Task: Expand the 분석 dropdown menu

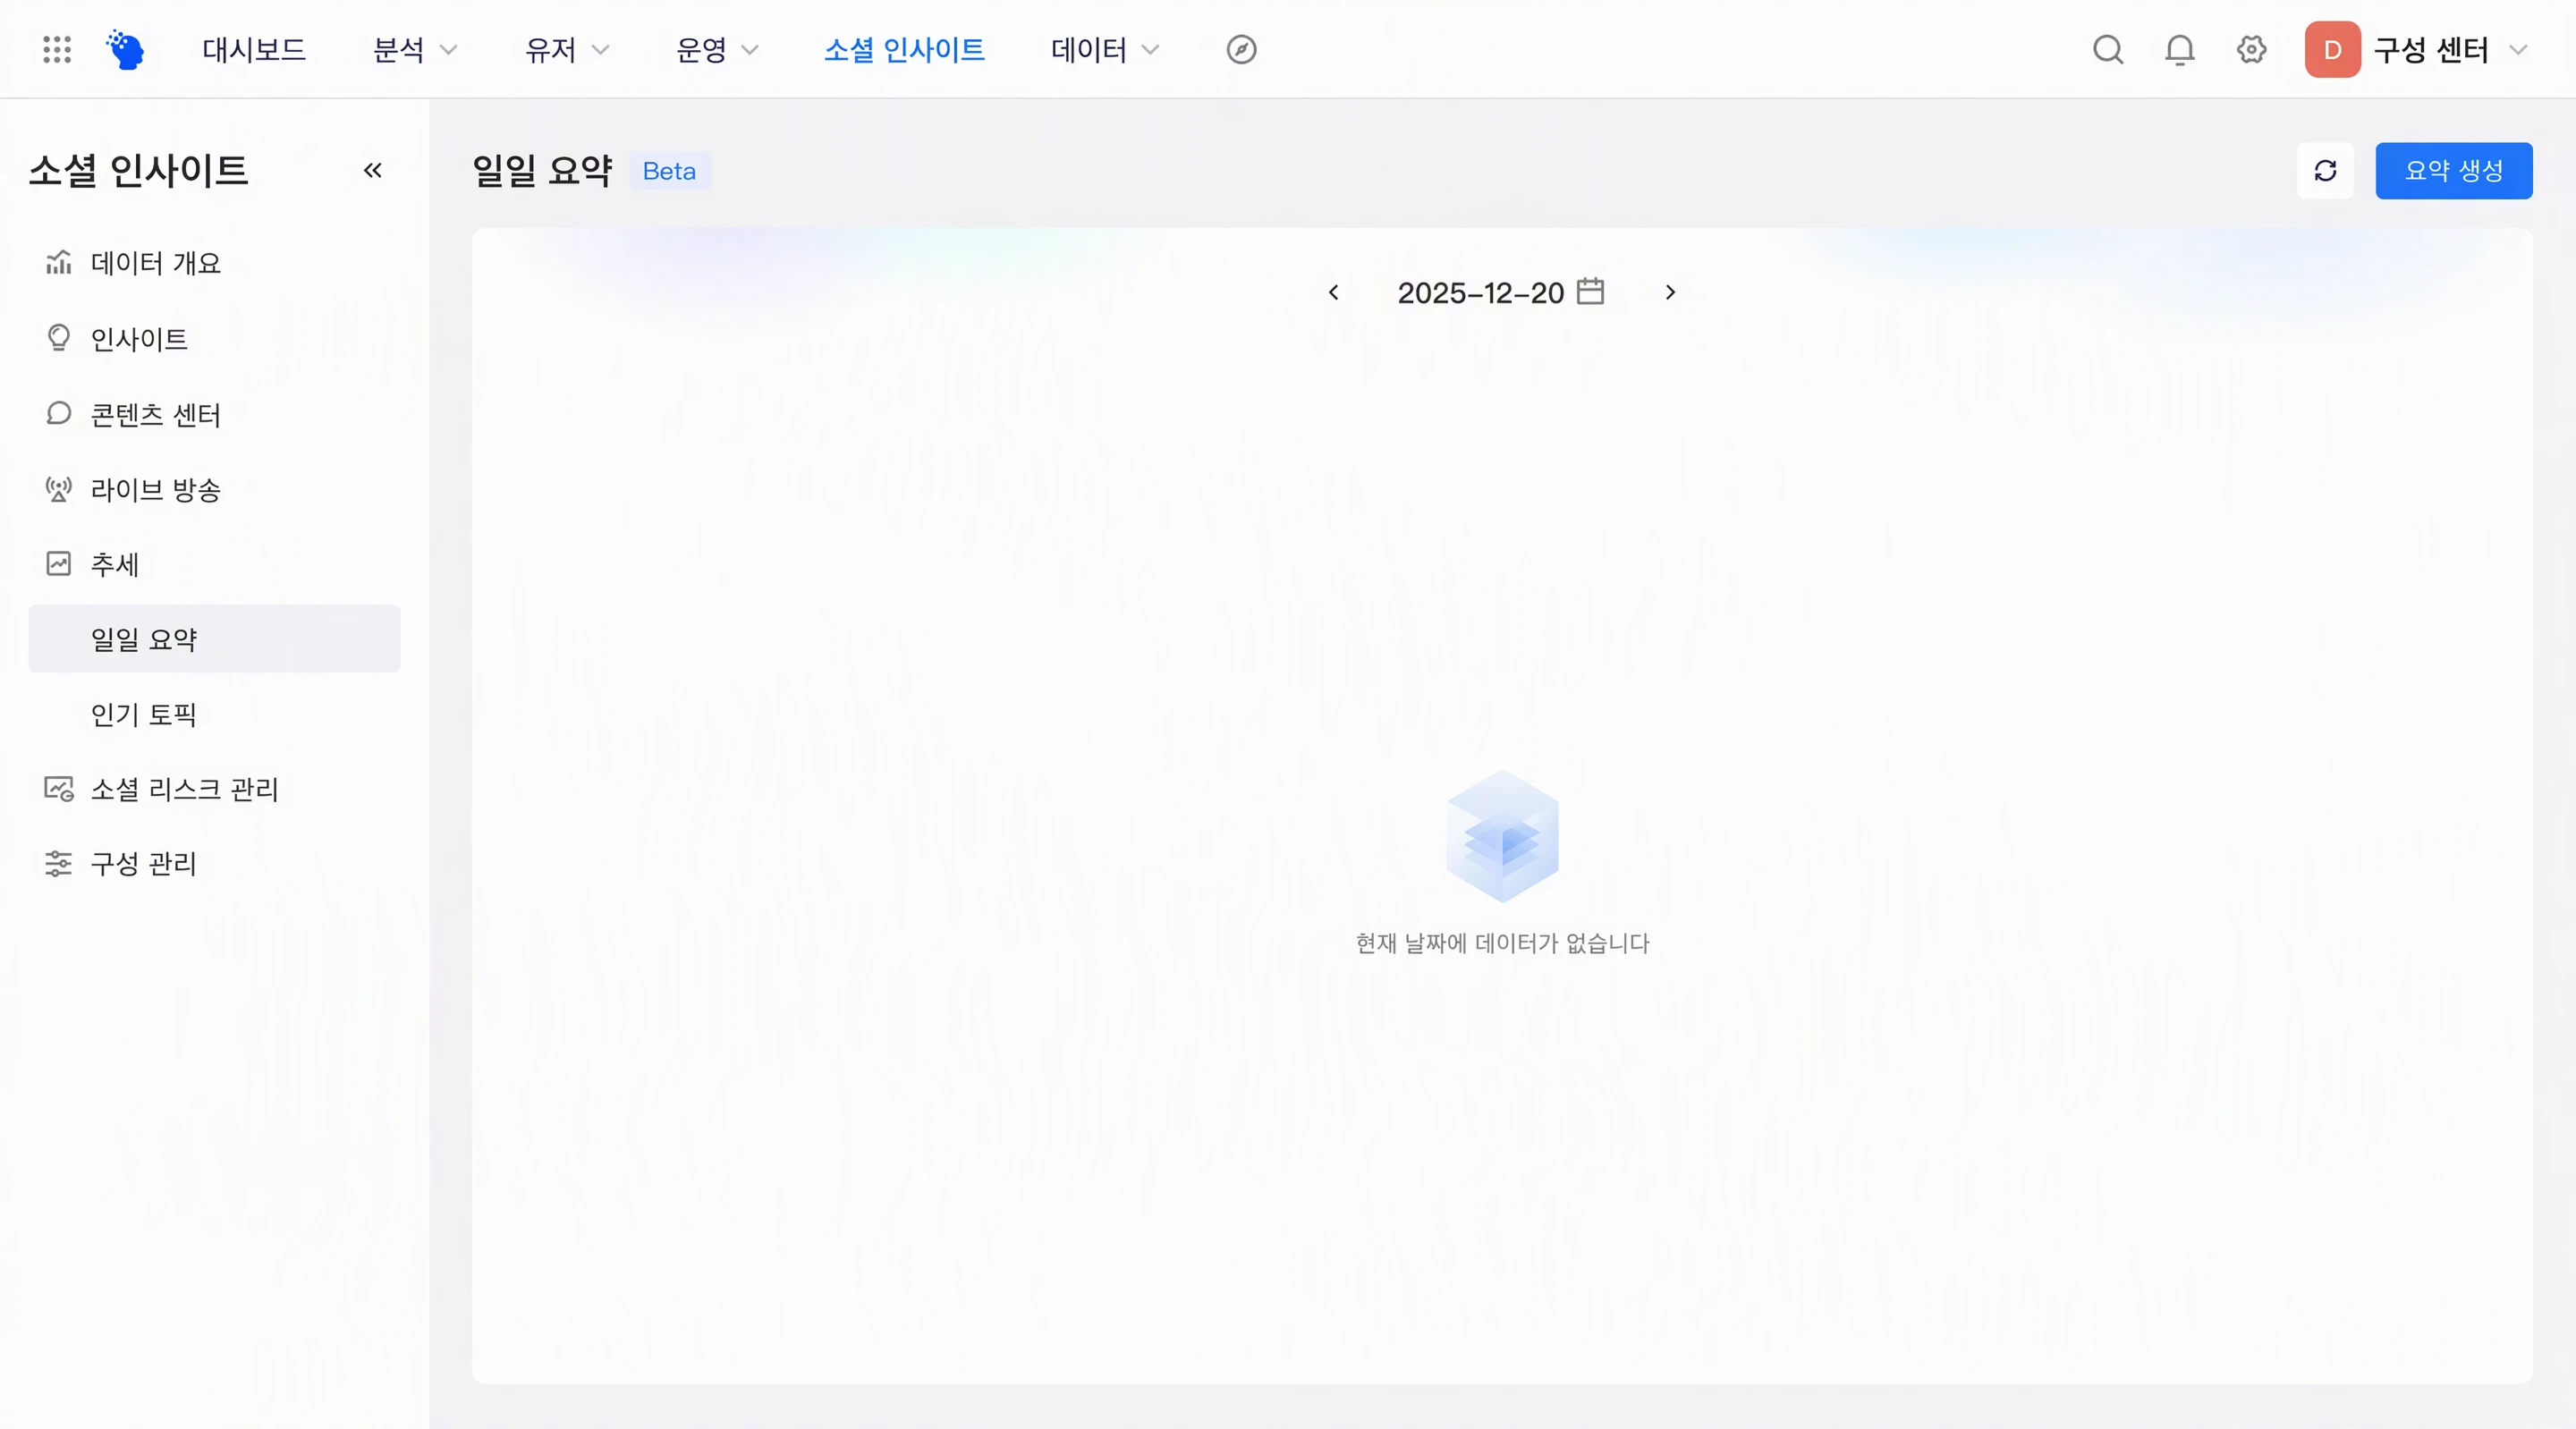Action: [414, 49]
